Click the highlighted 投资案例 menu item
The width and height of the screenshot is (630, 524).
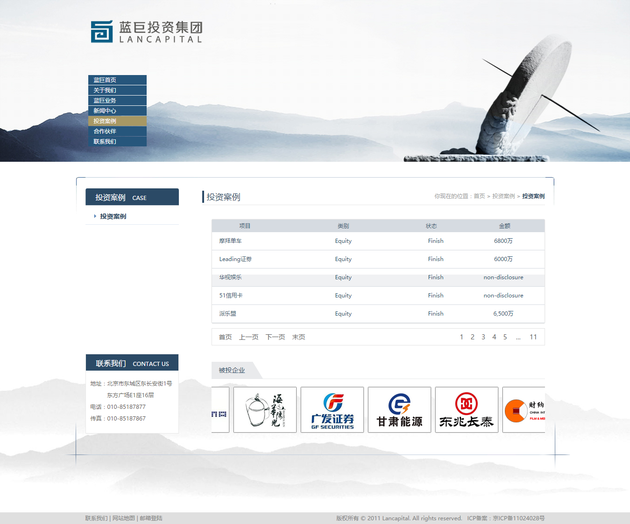tap(105, 121)
